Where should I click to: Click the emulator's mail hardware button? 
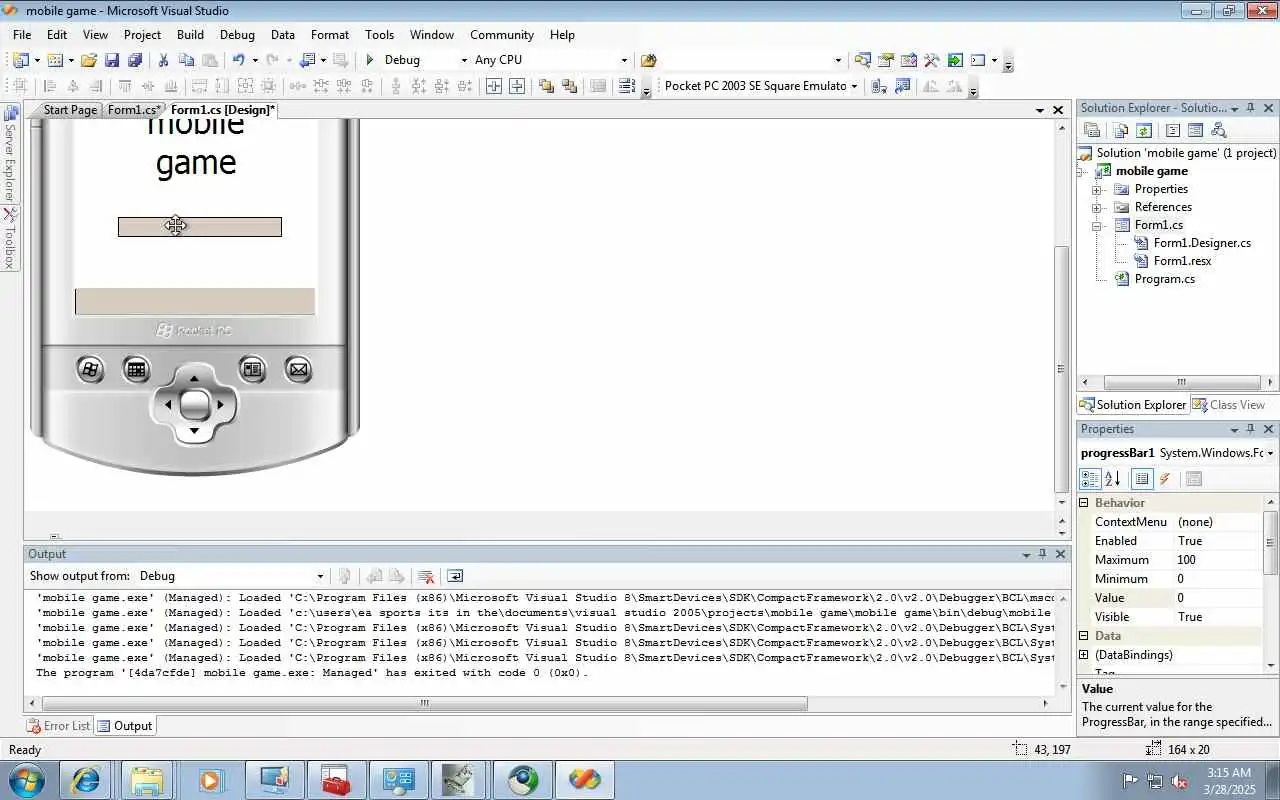click(298, 370)
